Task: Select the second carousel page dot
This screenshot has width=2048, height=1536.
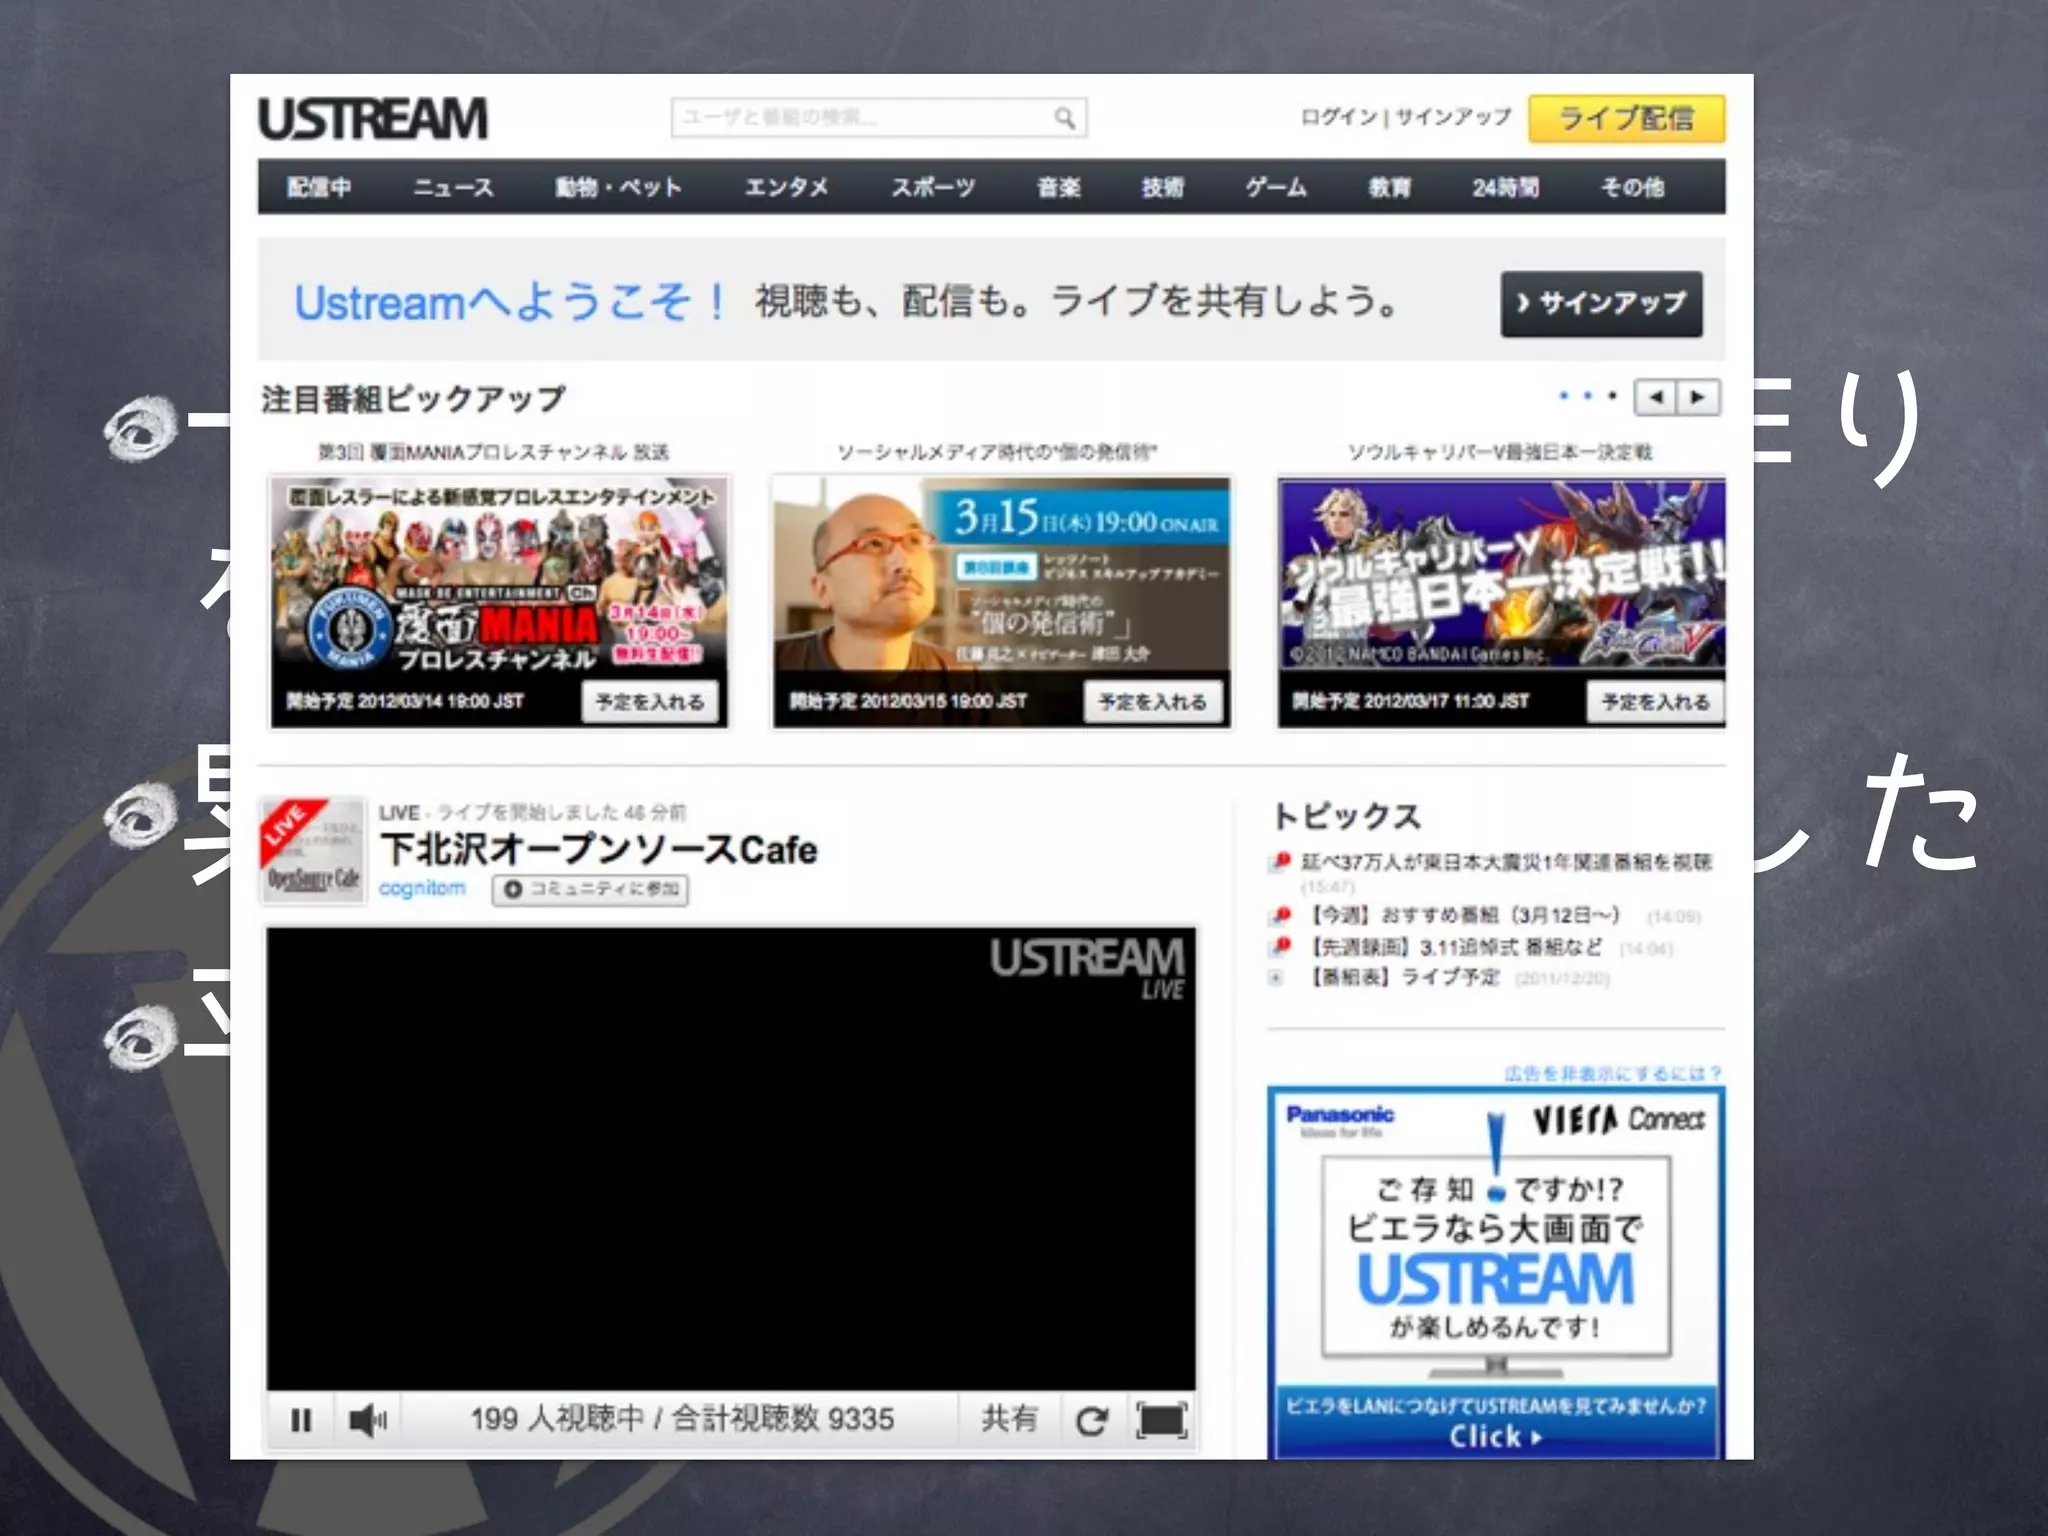Action: click(1588, 396)
